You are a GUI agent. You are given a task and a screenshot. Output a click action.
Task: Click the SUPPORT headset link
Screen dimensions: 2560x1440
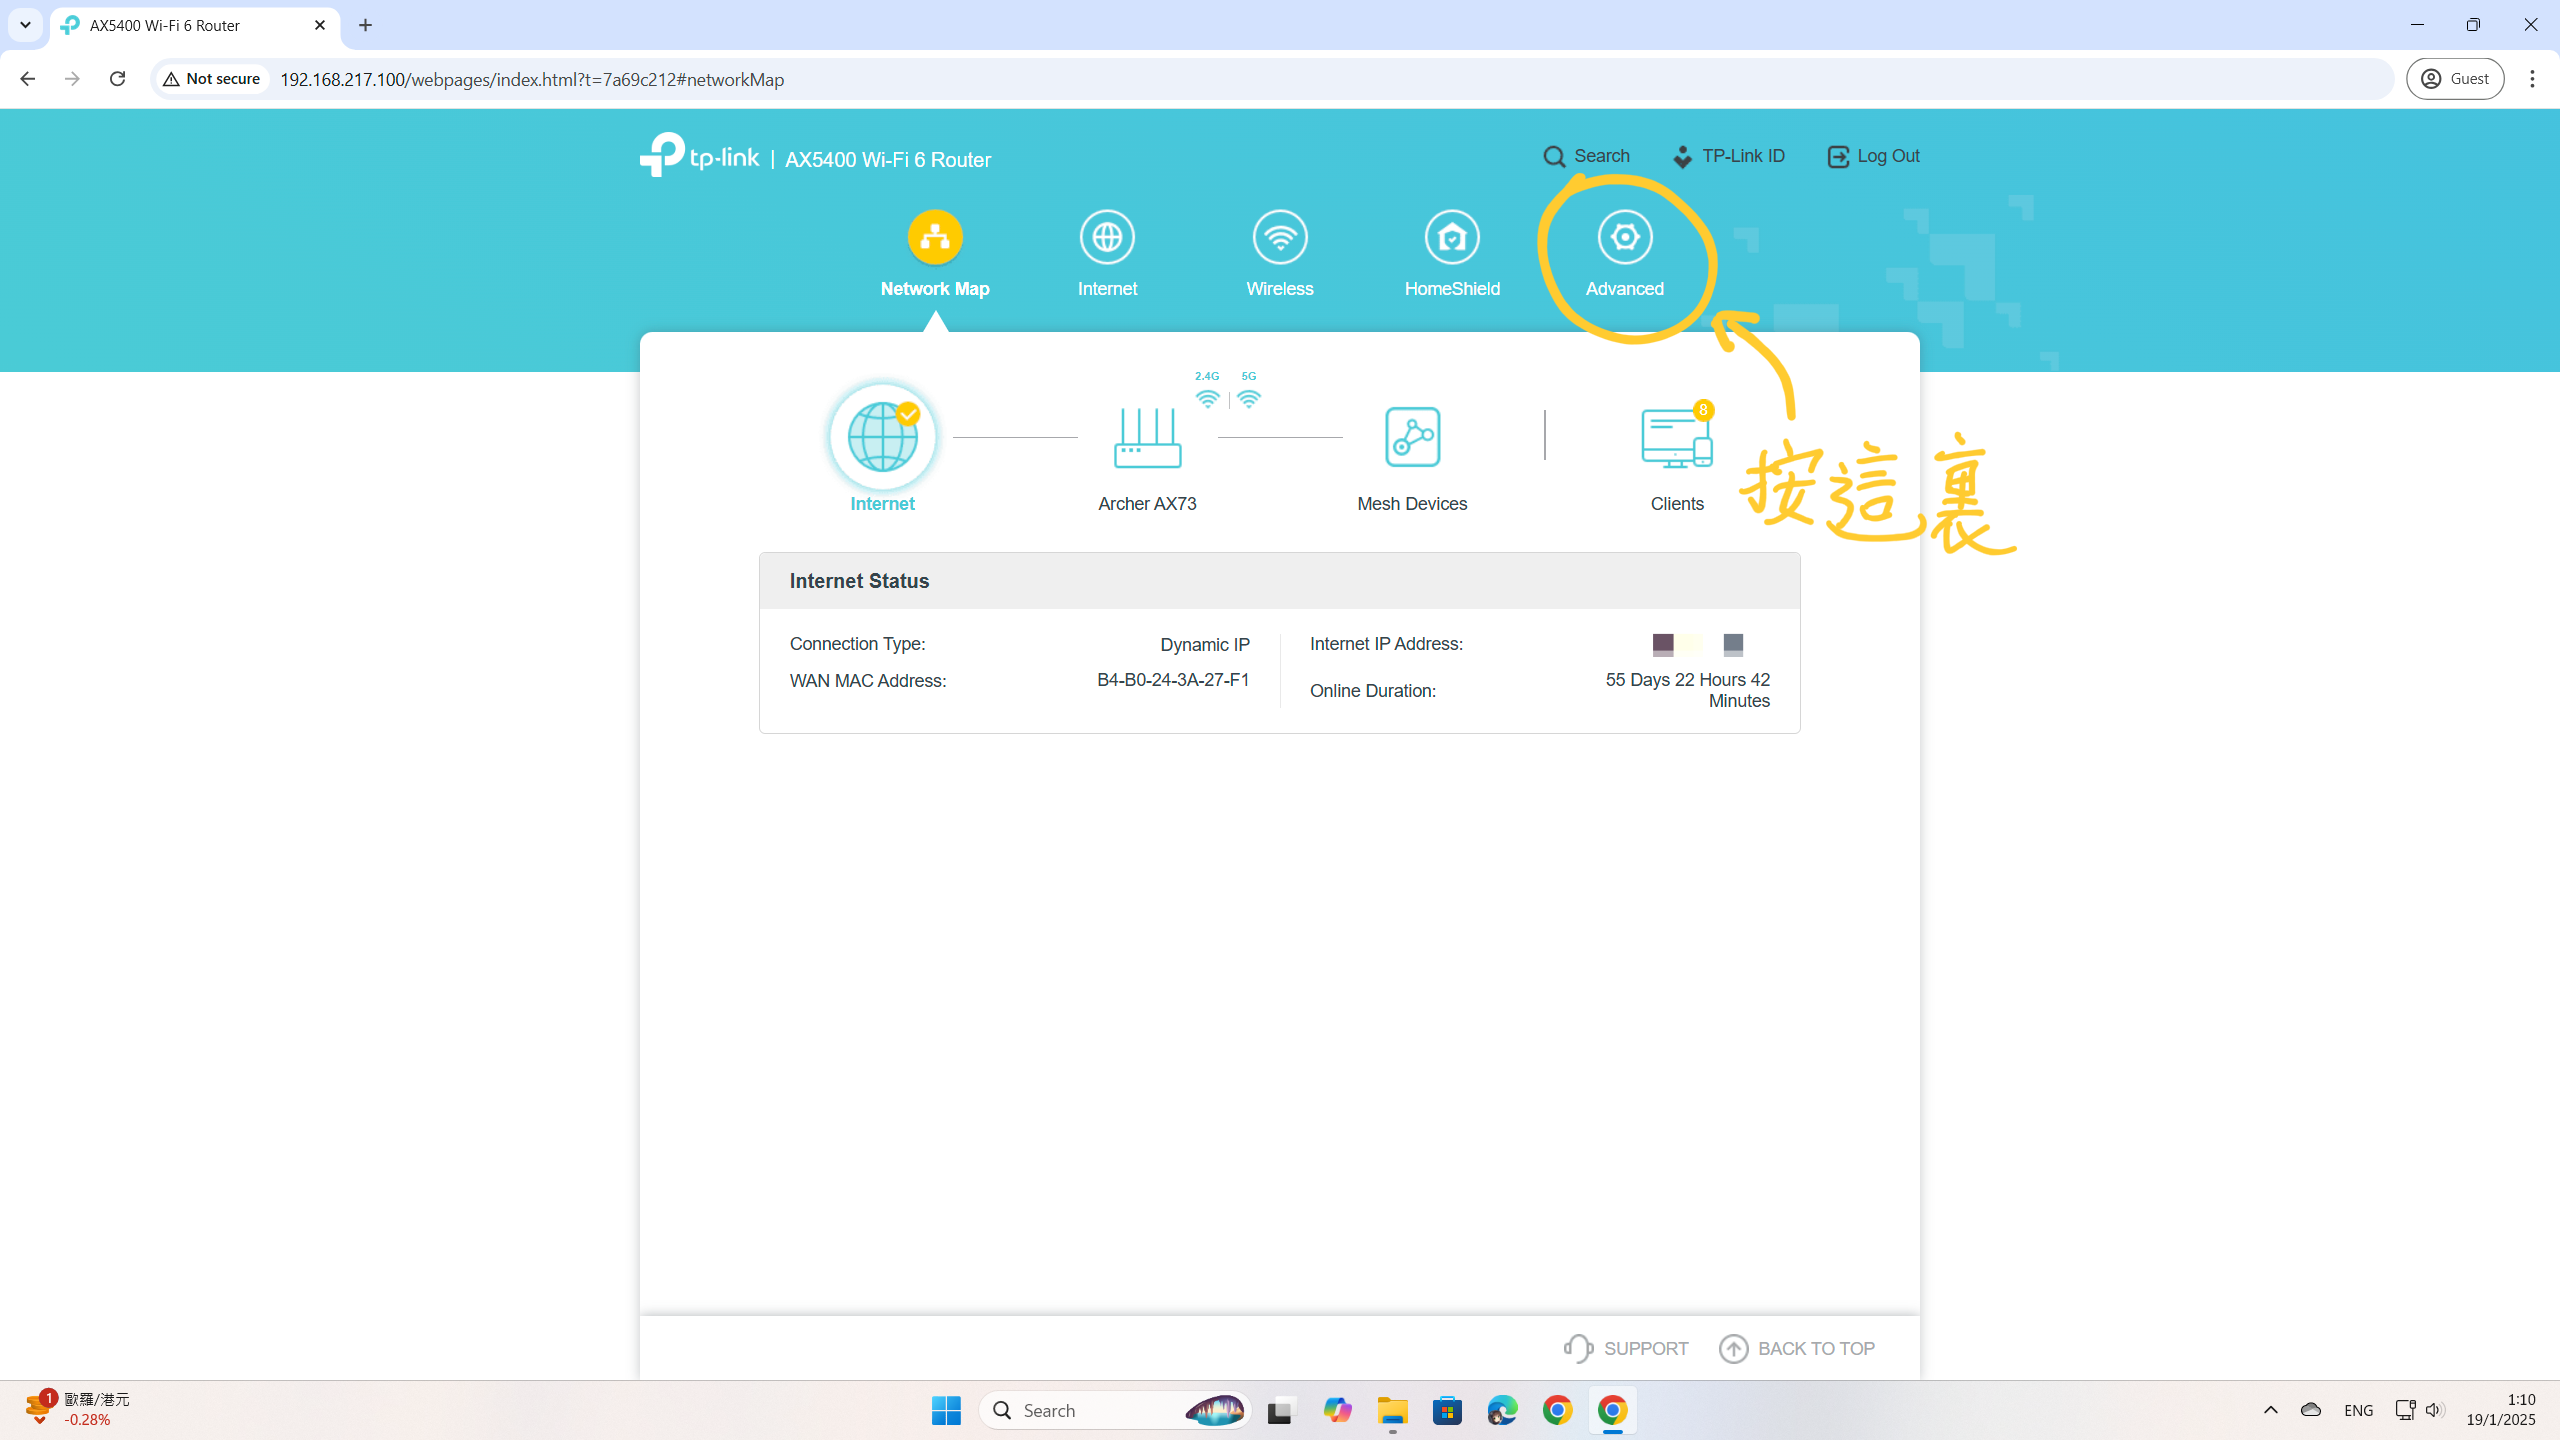pos(1626,1348)
